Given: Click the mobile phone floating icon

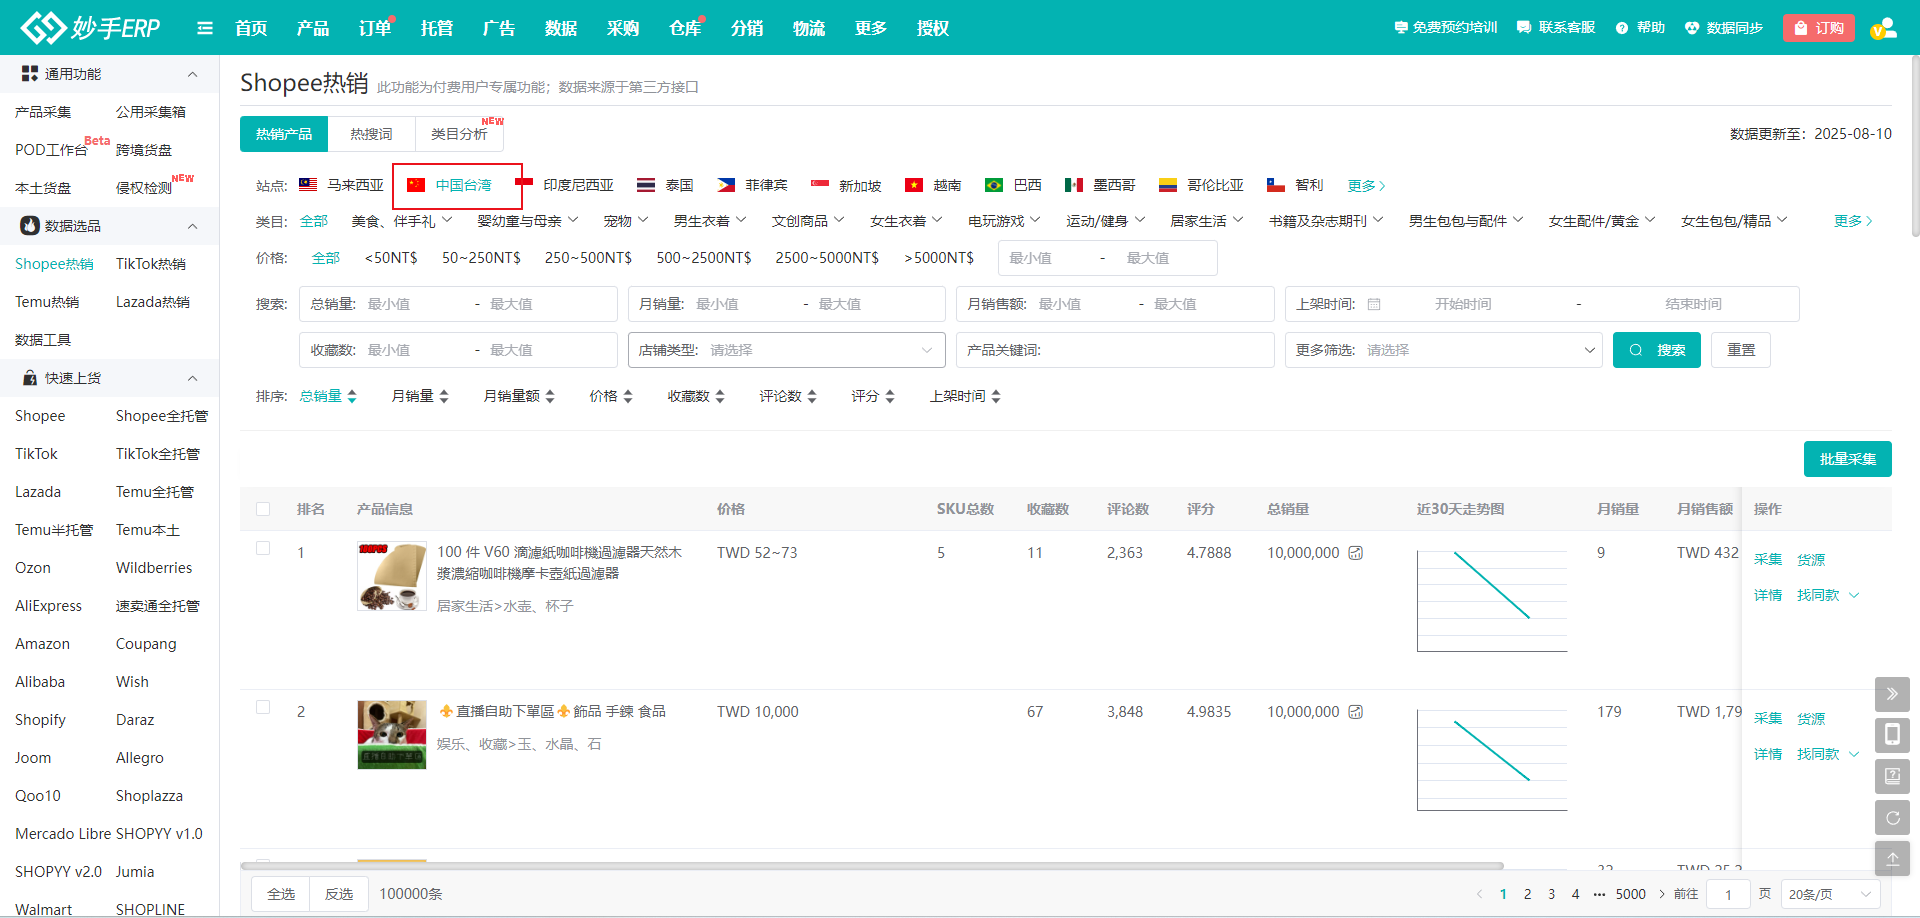Looking at the screenshot, I should (x=1892, y=735).
